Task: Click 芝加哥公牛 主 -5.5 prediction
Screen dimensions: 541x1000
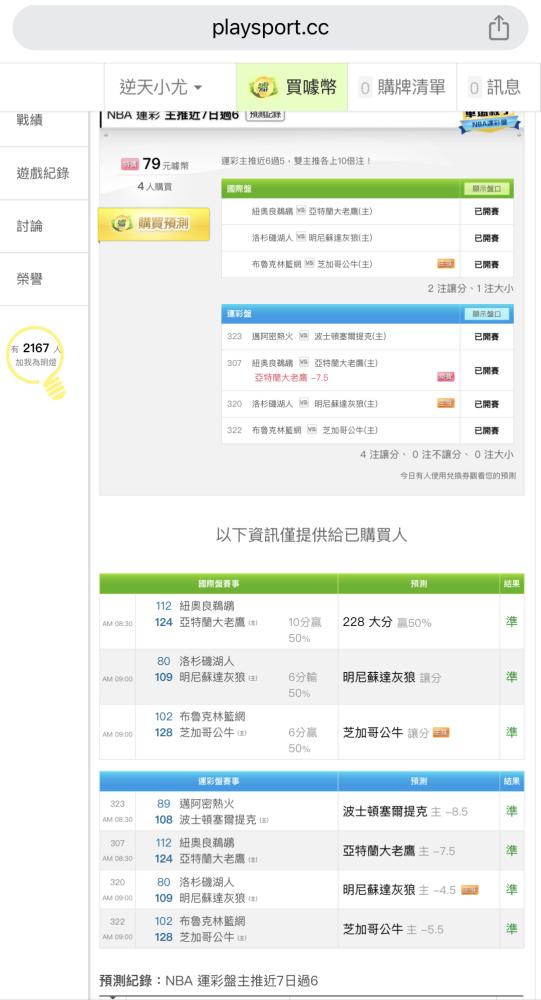Action: pos(393,929)
